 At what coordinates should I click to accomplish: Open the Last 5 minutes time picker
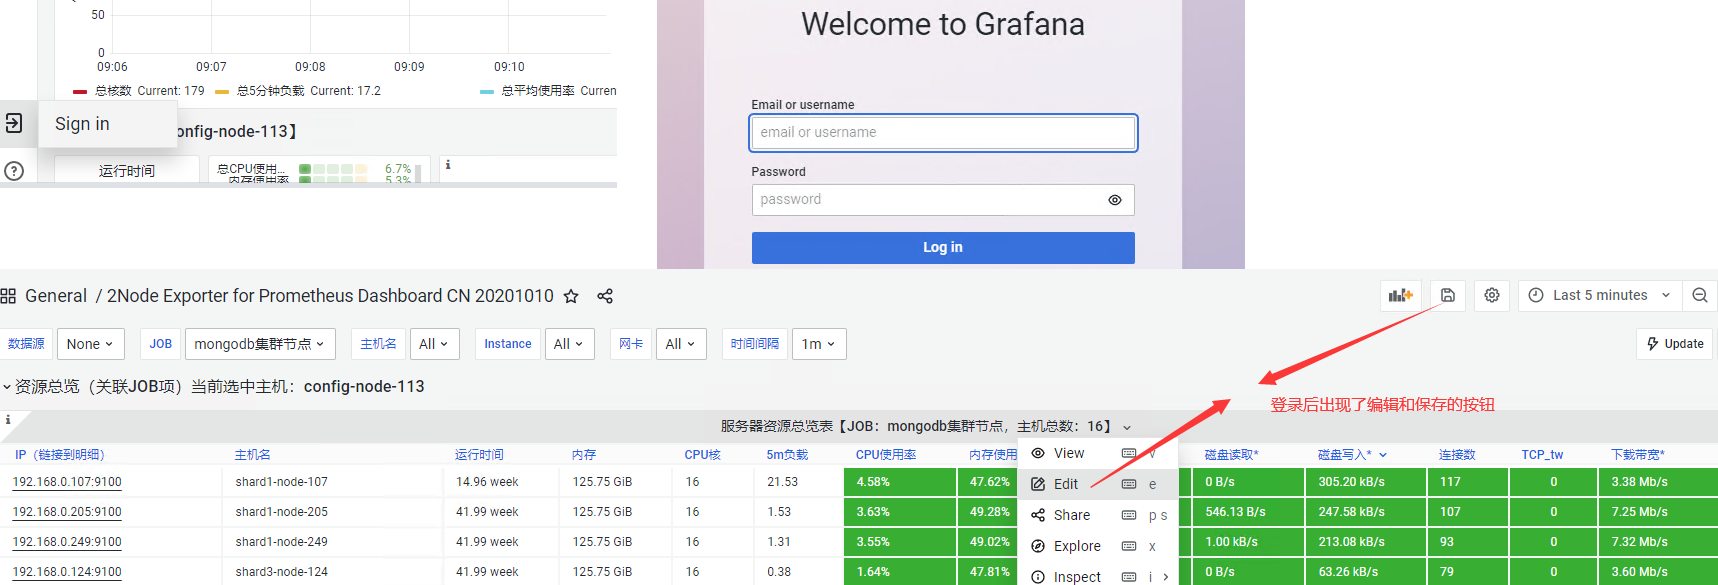1599,295
